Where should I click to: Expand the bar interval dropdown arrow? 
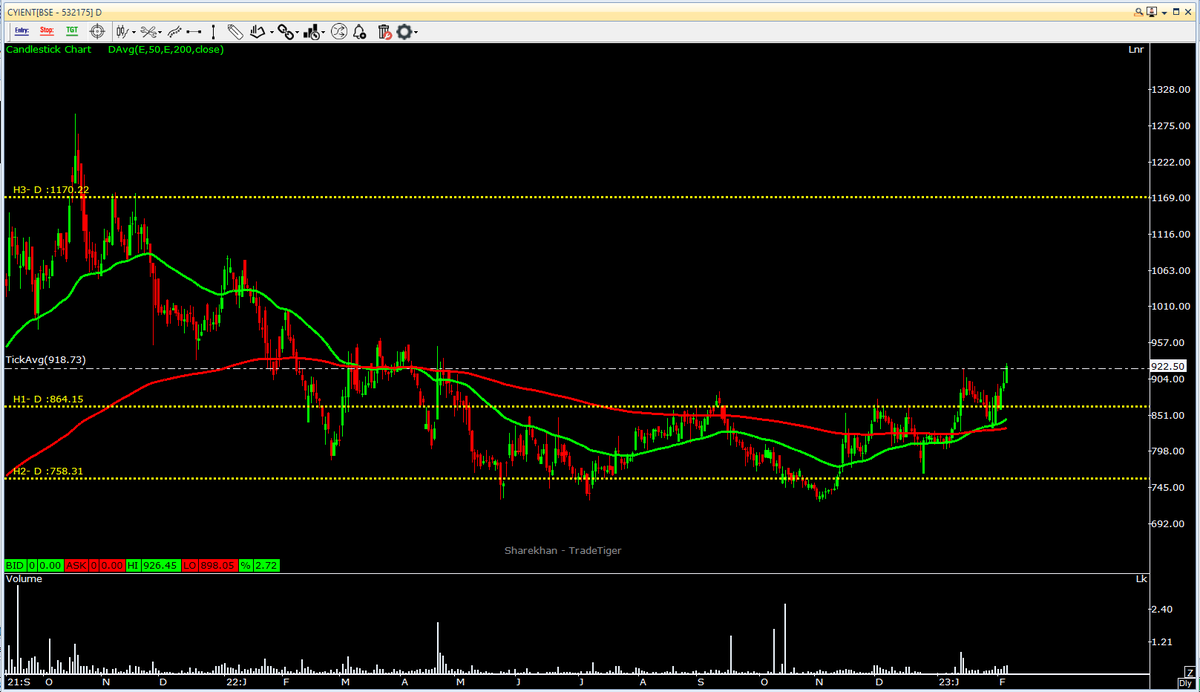pos(324,32)
